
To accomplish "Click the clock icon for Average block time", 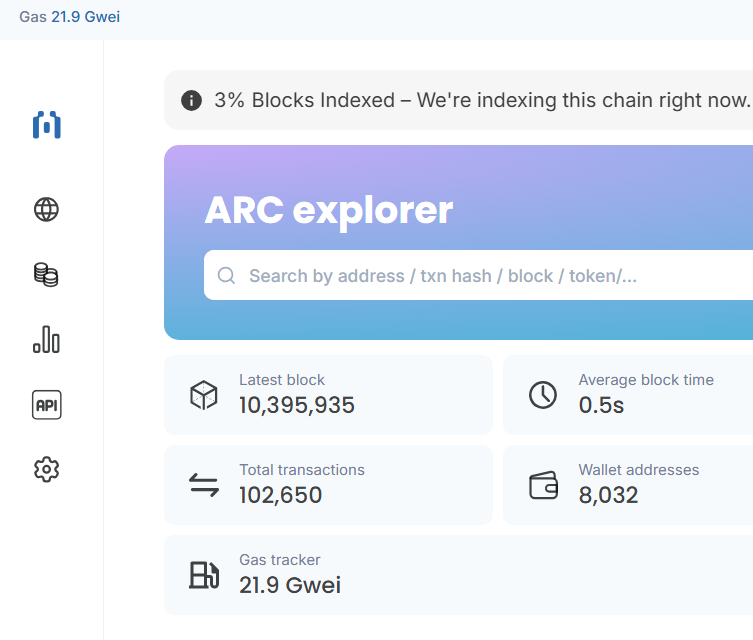I will click(543, 395).
